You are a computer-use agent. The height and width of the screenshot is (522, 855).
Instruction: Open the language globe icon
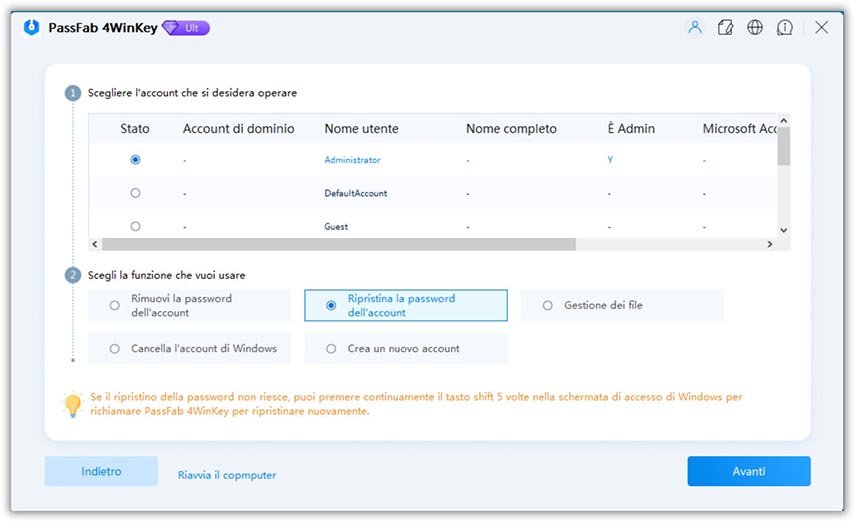[x=755, y=28]
